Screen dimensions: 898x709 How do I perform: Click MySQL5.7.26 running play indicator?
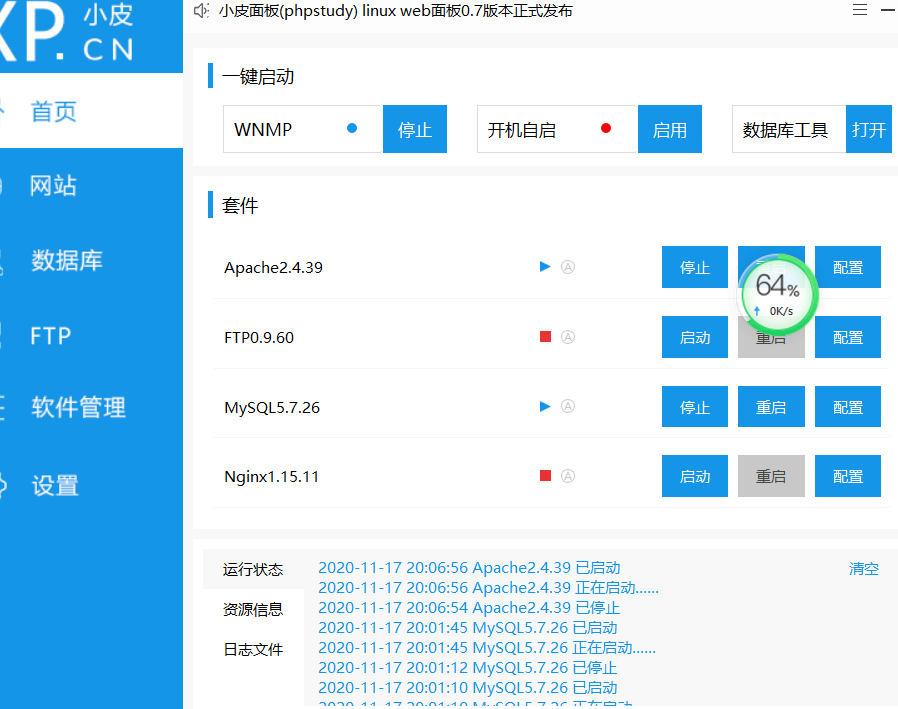pos(545,406)
